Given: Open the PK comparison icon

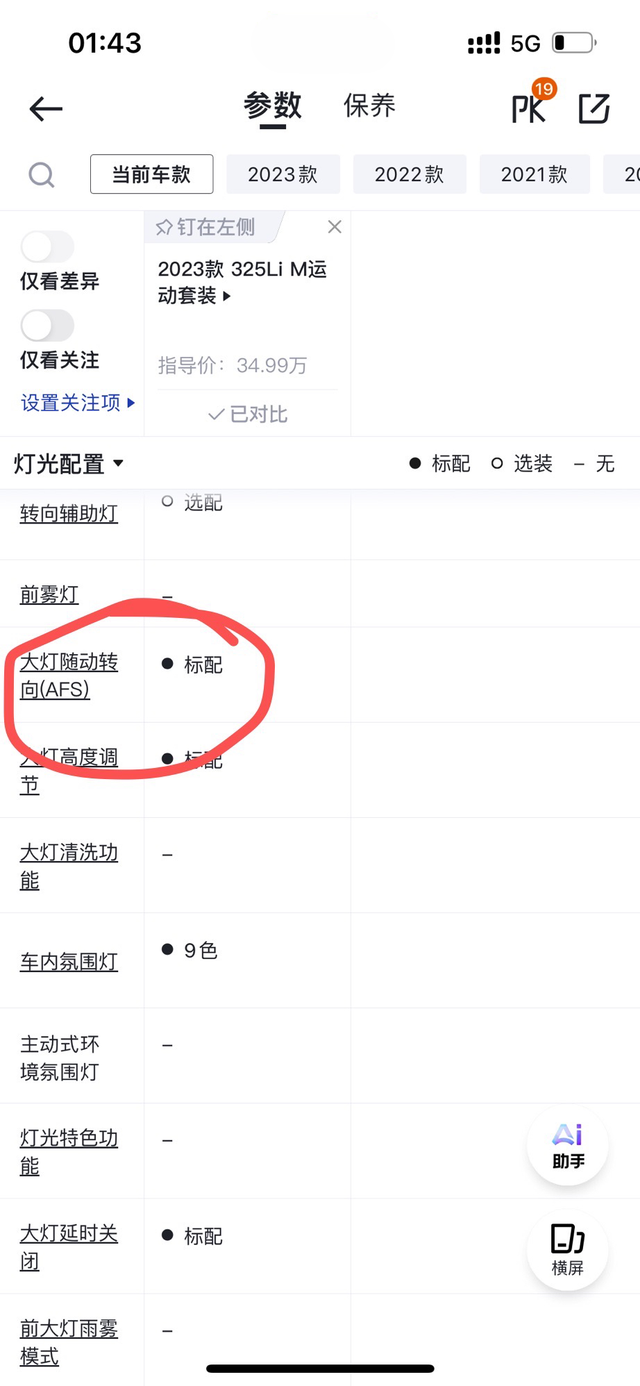Looking at the screenshot, I should click(530, 106).
